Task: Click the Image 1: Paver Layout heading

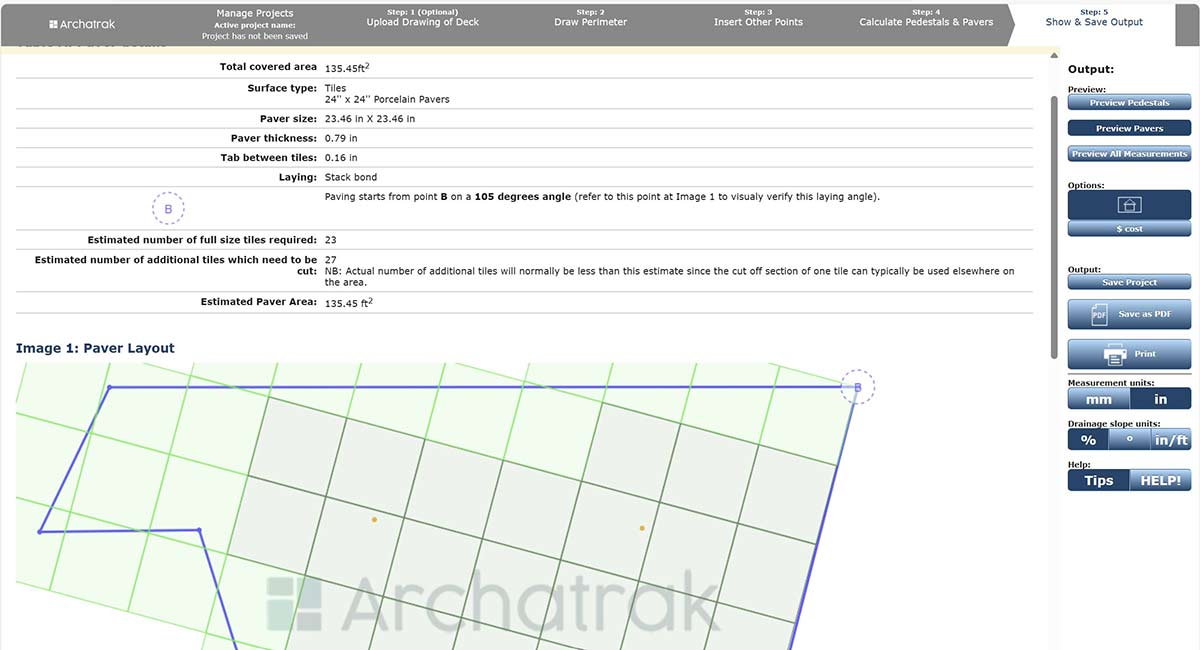Action: point(95,348)
